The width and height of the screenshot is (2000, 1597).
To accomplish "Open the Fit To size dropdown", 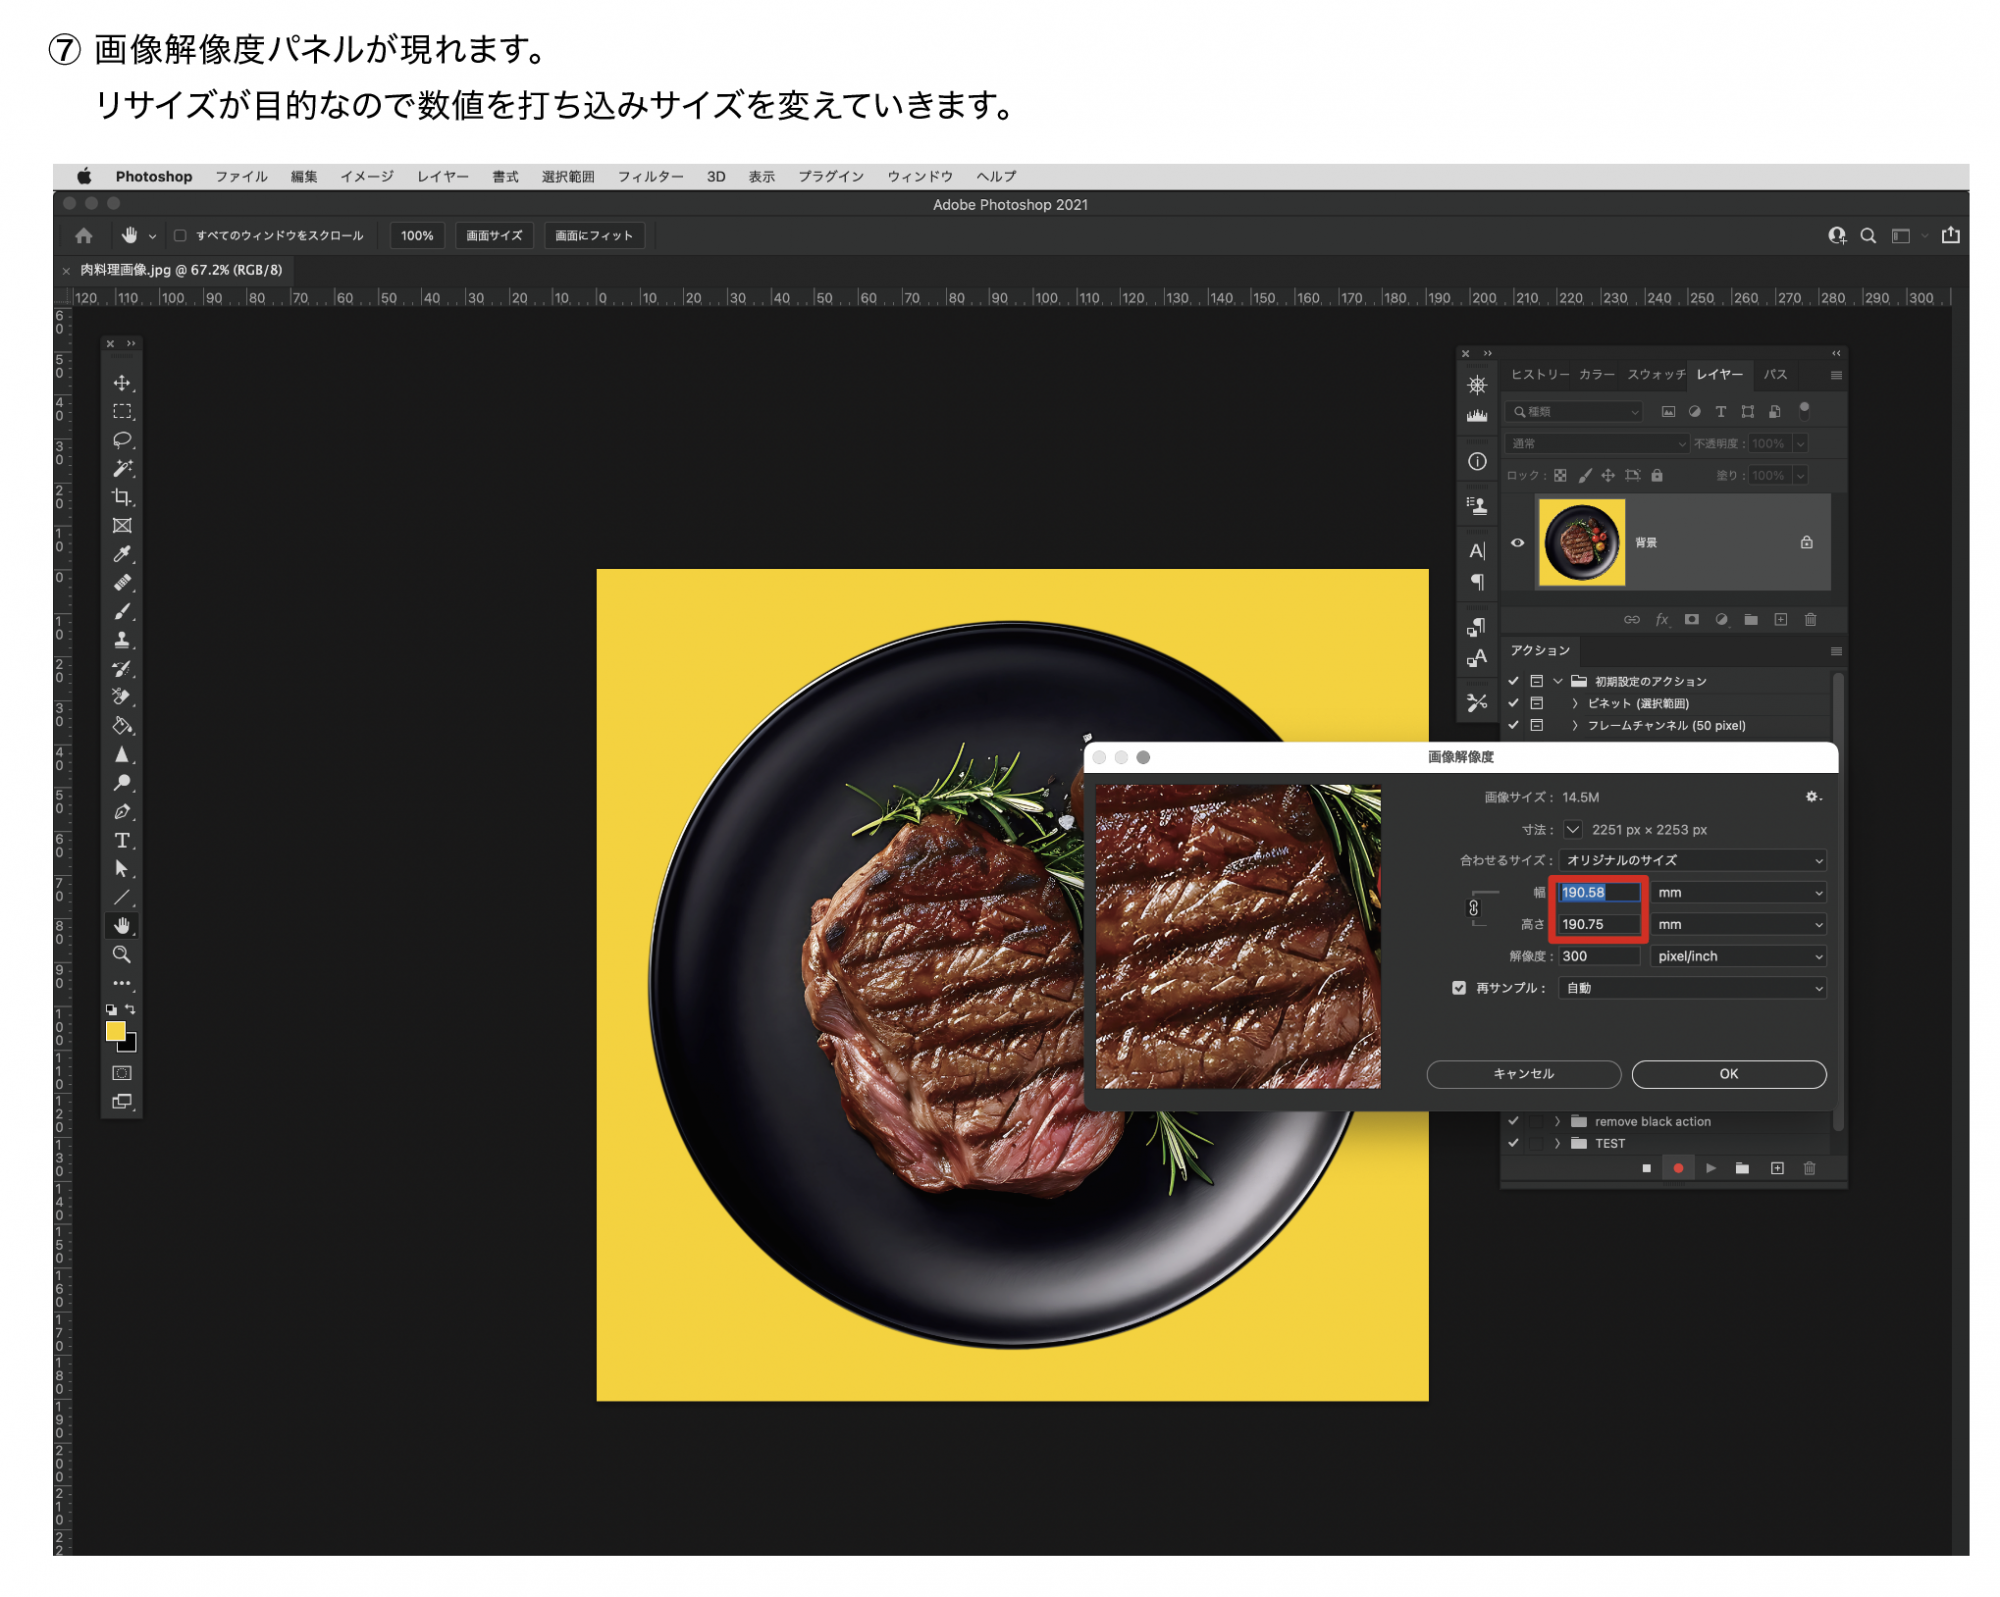I will (1692, 860).
